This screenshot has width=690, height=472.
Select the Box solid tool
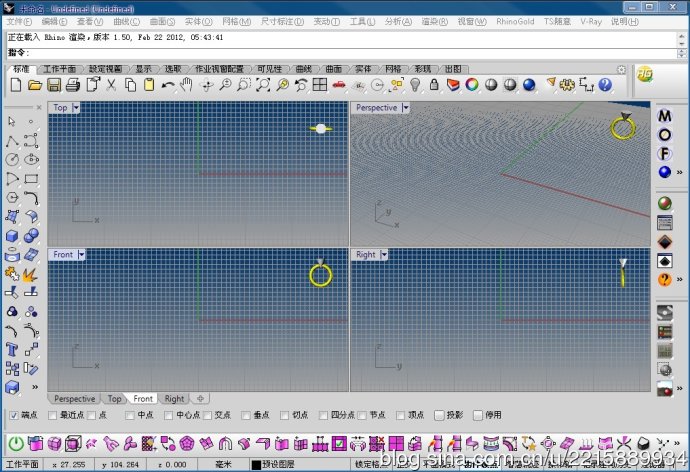12,236
